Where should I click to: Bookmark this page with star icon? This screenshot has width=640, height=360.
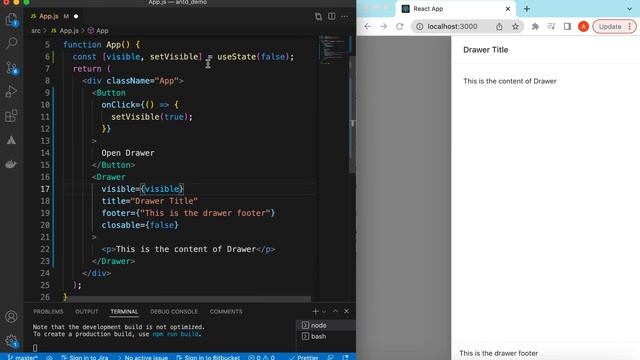tap(516, 27)
